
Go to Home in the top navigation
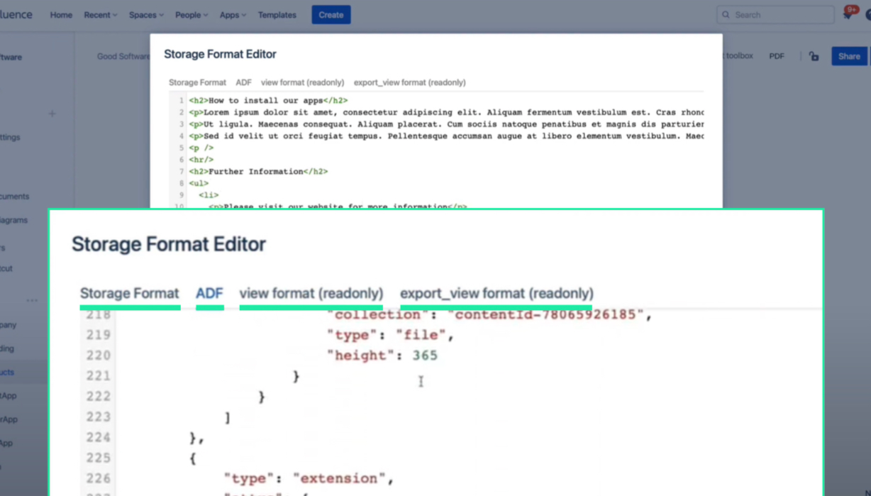click(x=61, y=15)
